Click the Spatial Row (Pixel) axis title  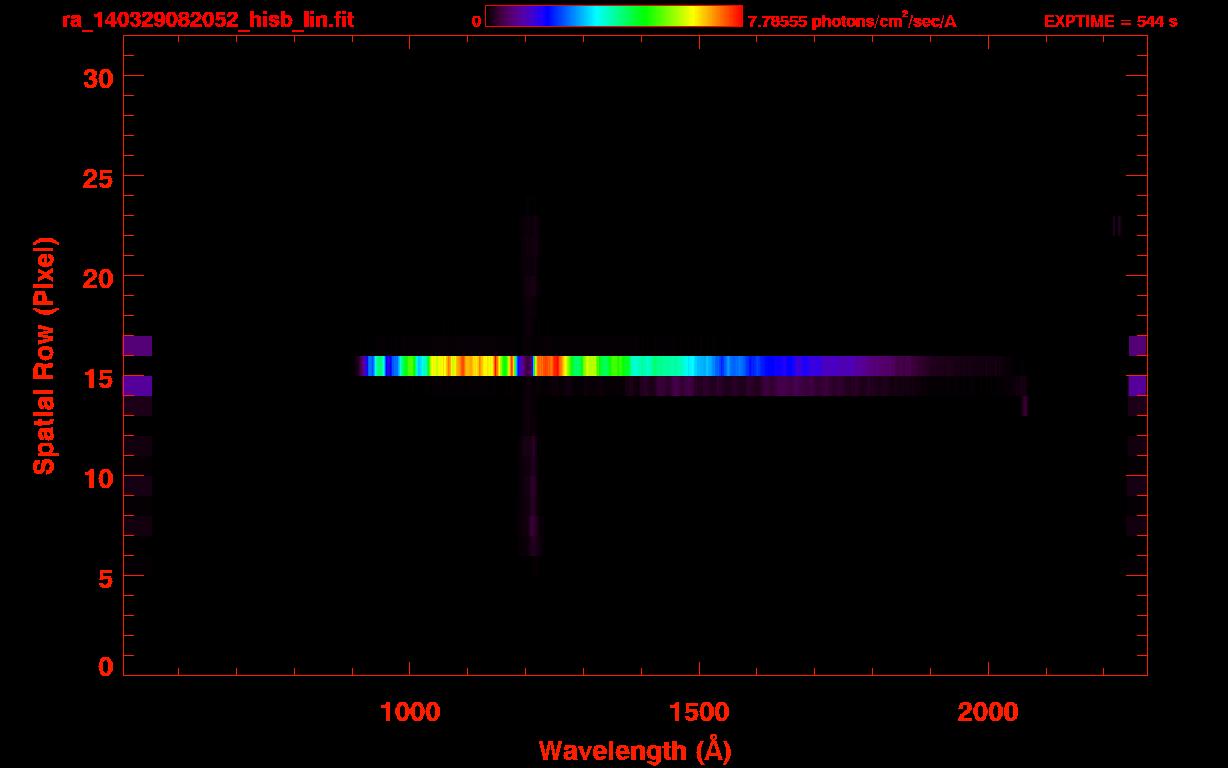pos(45,356)
